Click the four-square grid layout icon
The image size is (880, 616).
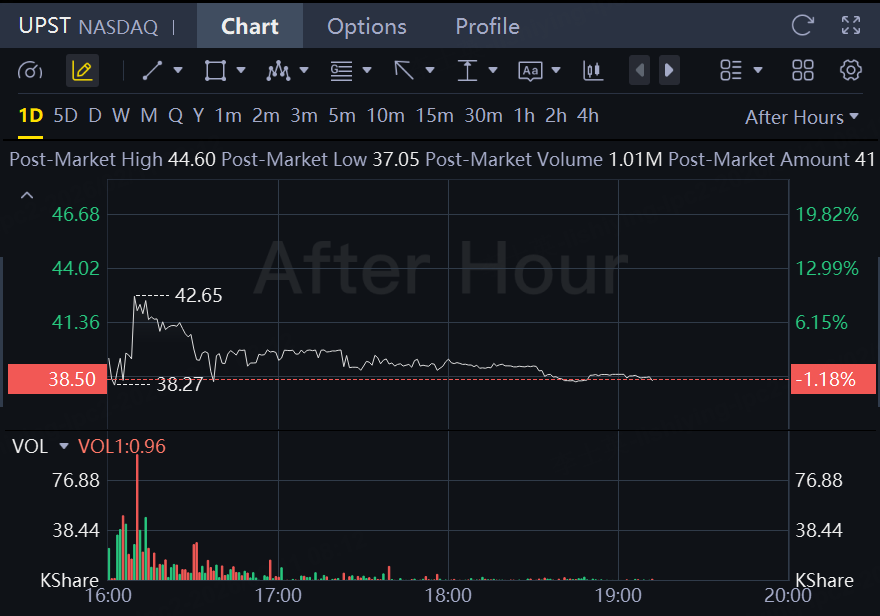803,70
